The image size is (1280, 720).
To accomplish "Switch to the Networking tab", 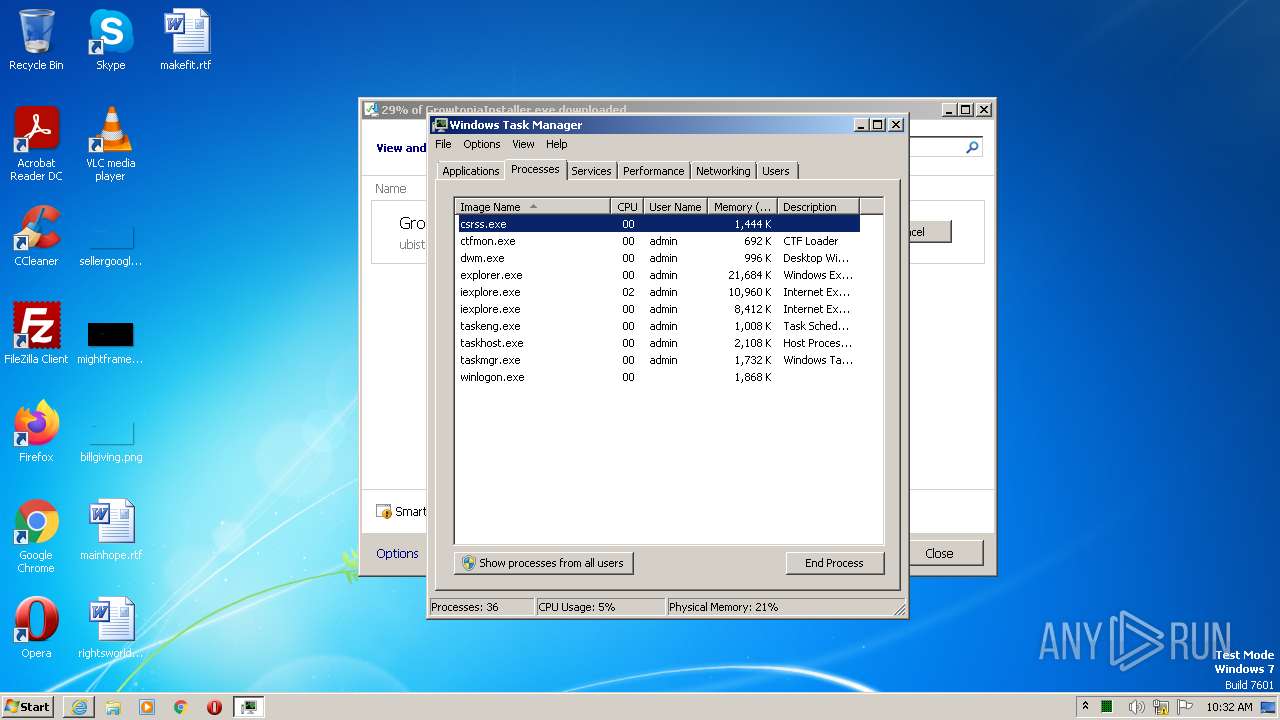I will (x=723, y=171).
